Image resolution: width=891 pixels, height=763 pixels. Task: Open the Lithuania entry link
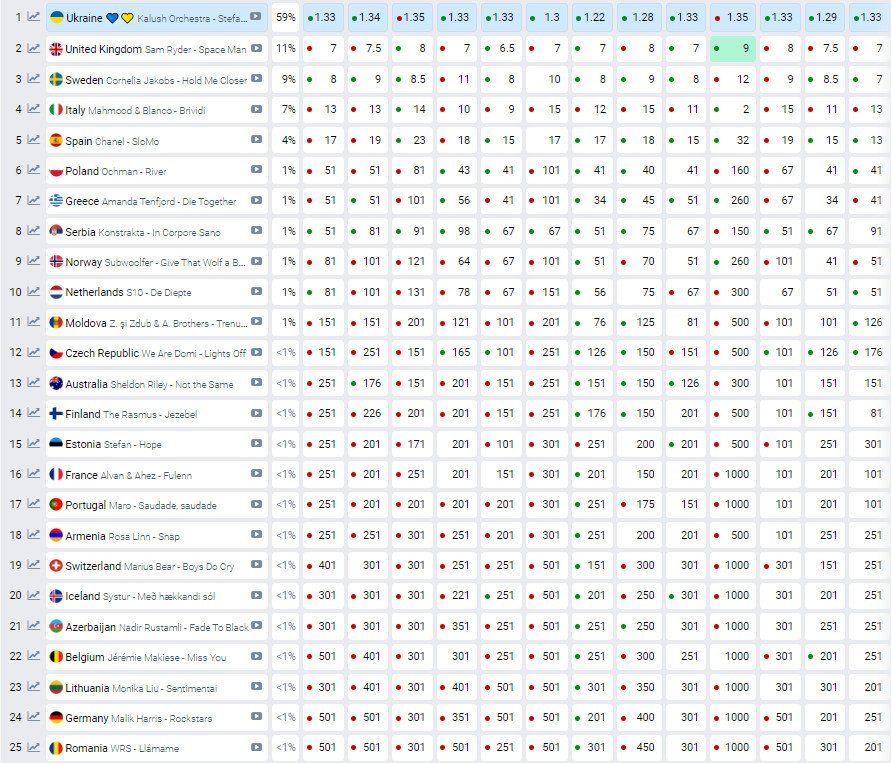coord(87,687)
